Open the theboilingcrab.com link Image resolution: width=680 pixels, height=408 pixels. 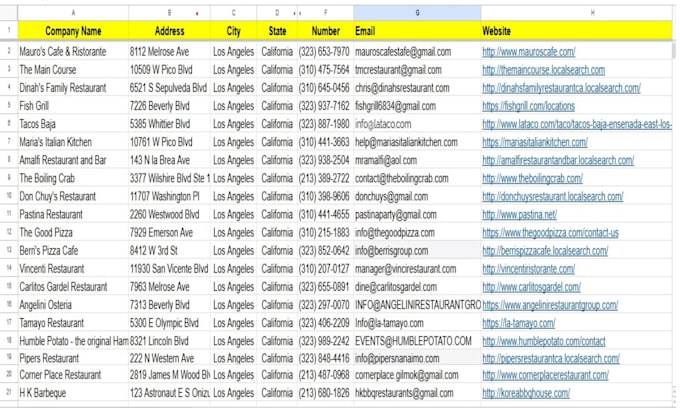click(532, 179)
